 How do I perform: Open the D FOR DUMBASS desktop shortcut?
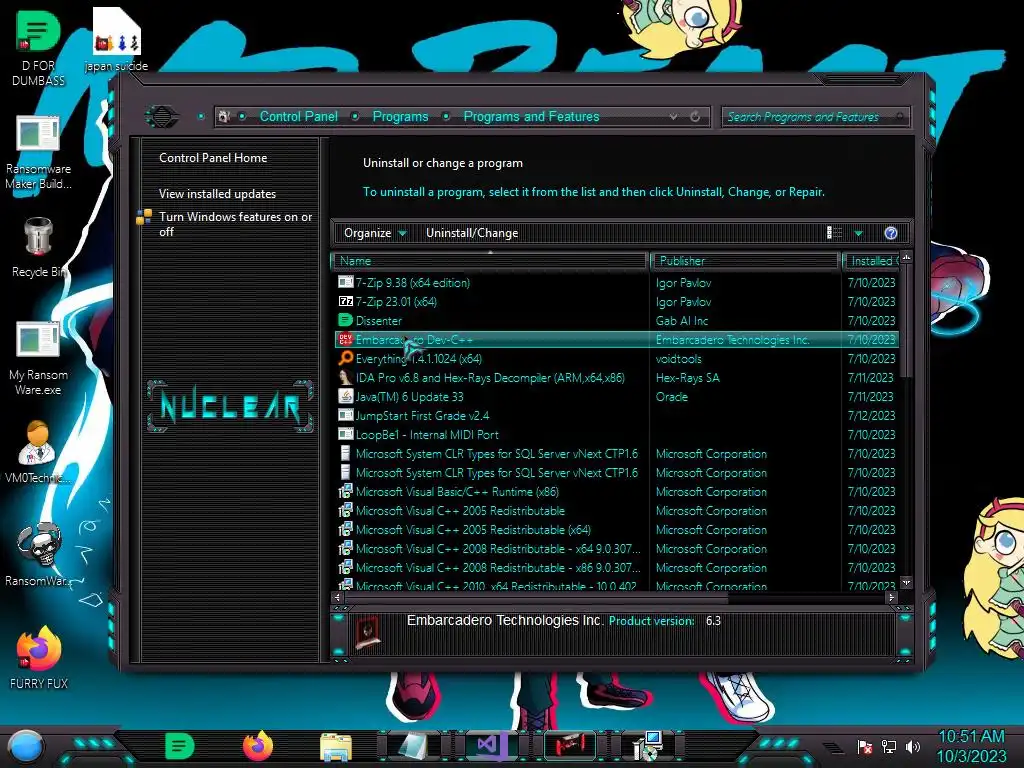(x=38, y=49)
